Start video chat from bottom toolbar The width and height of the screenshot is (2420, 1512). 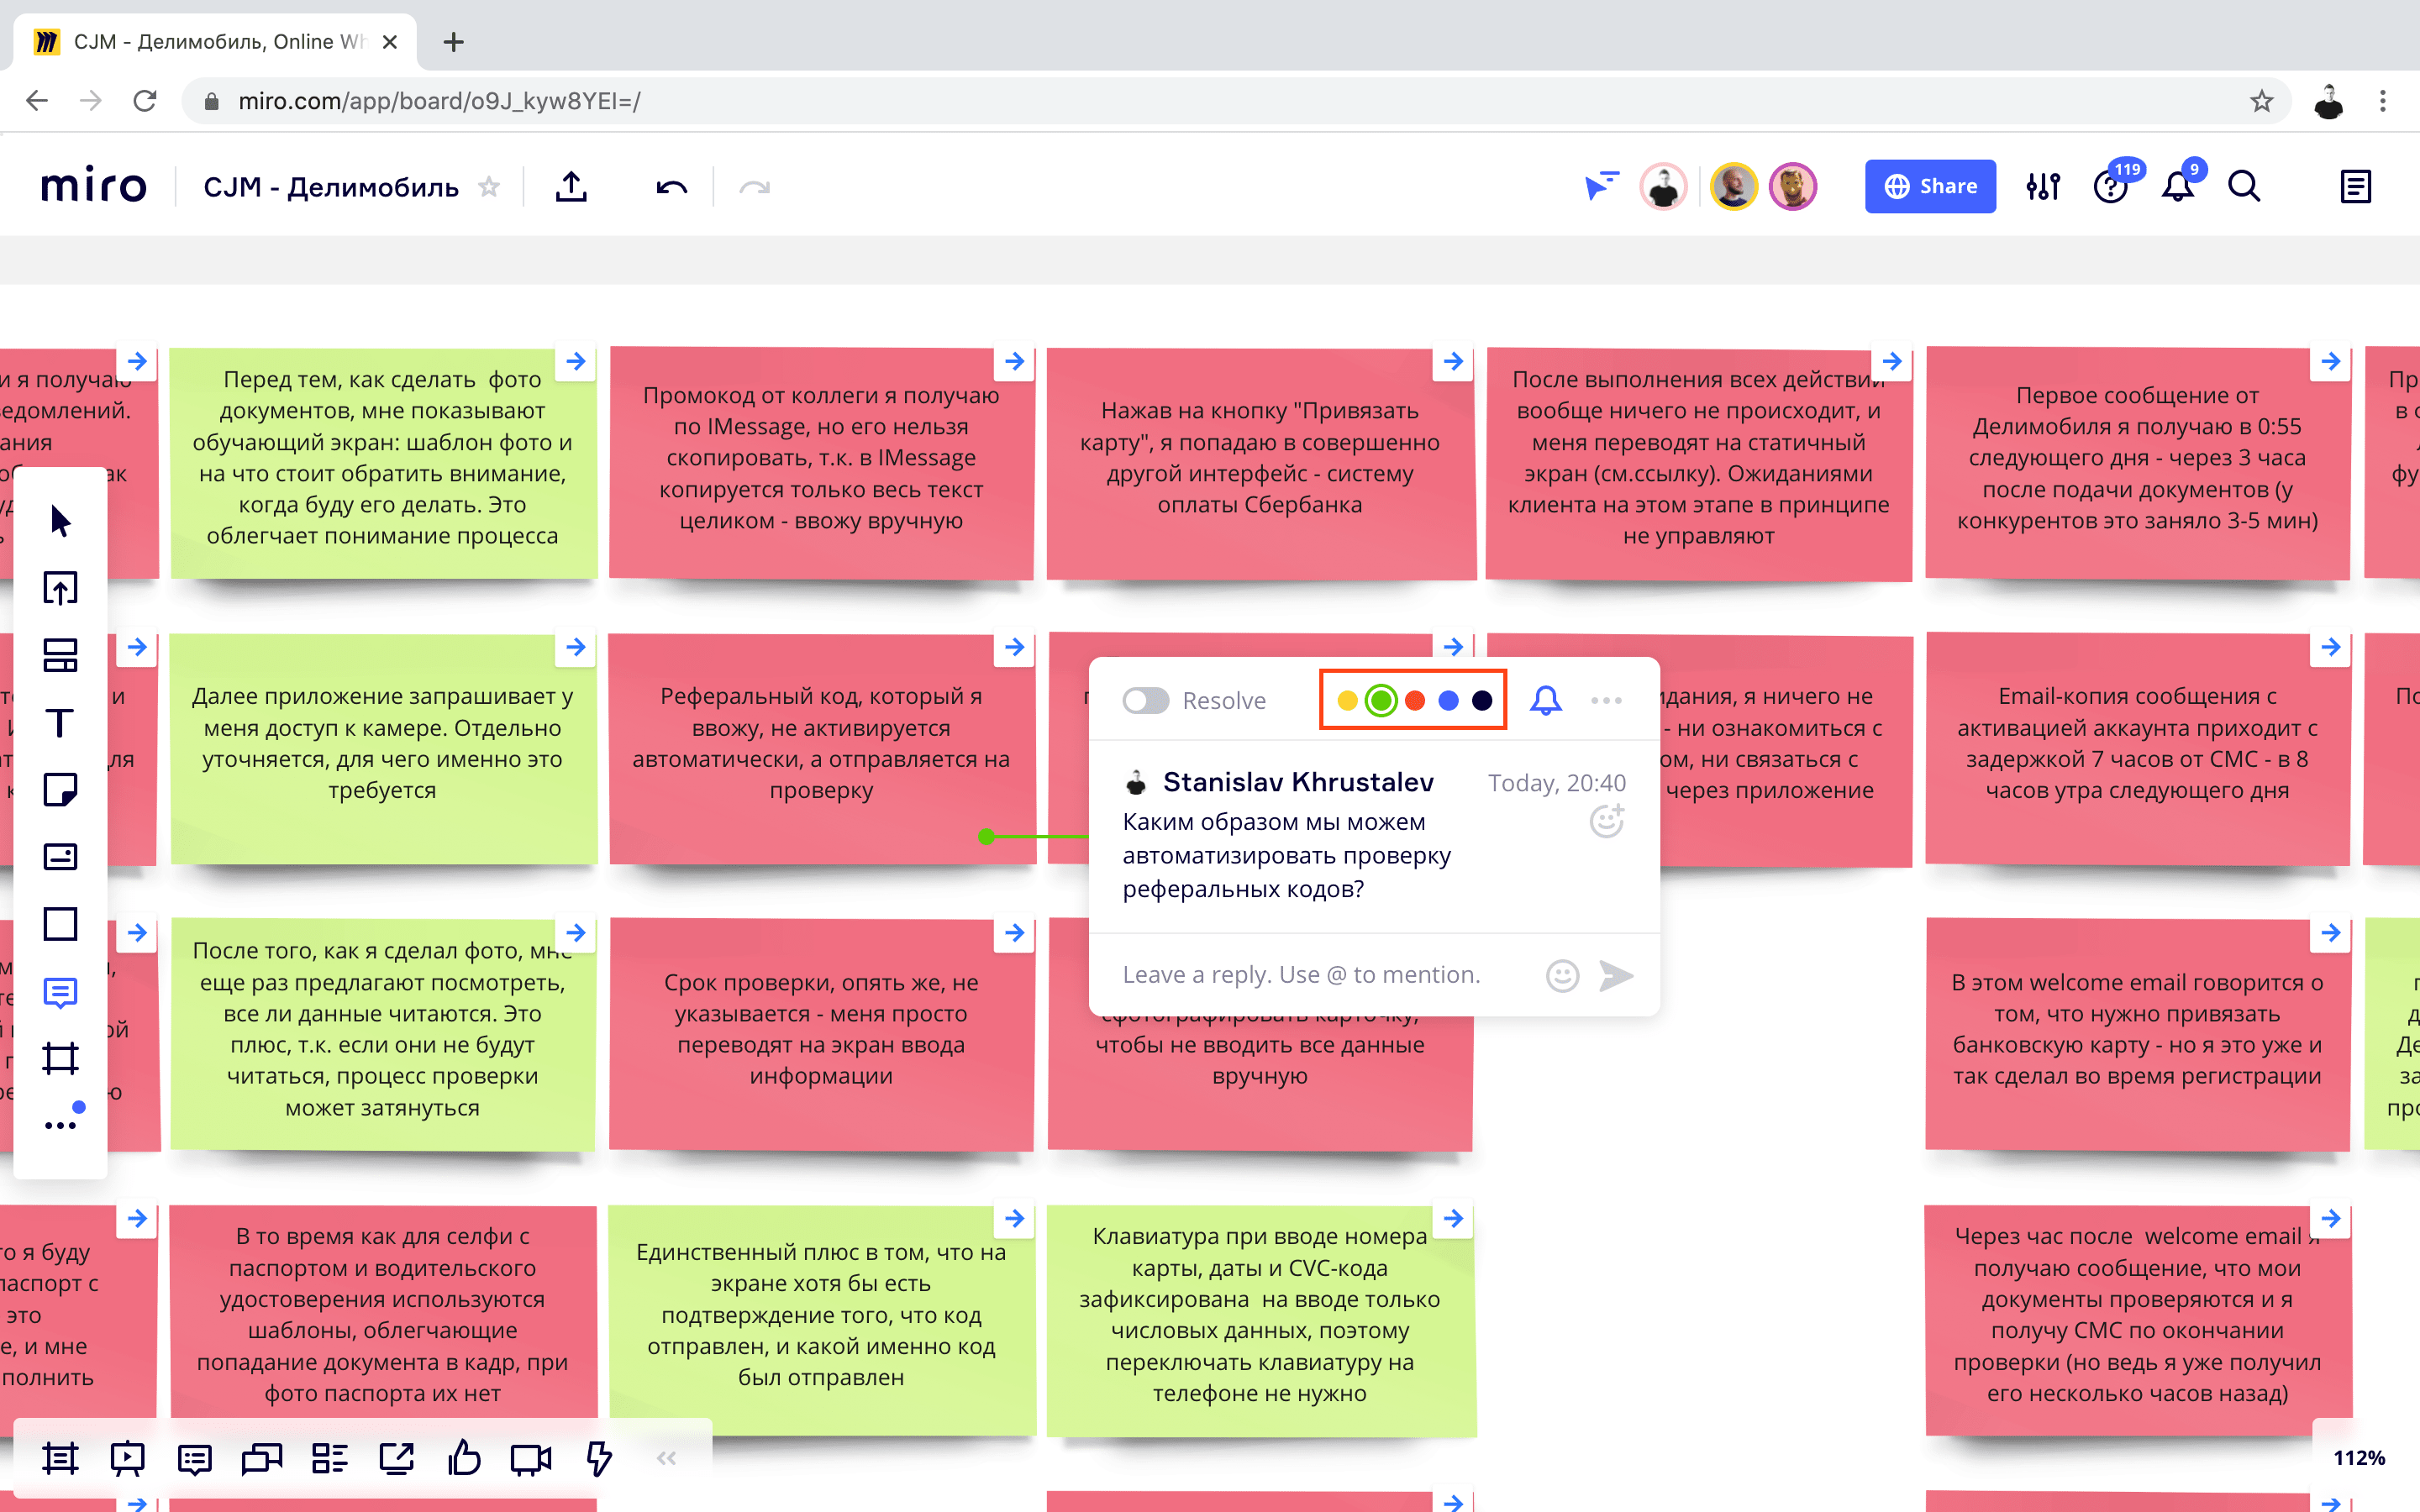tap(530, 1459)
